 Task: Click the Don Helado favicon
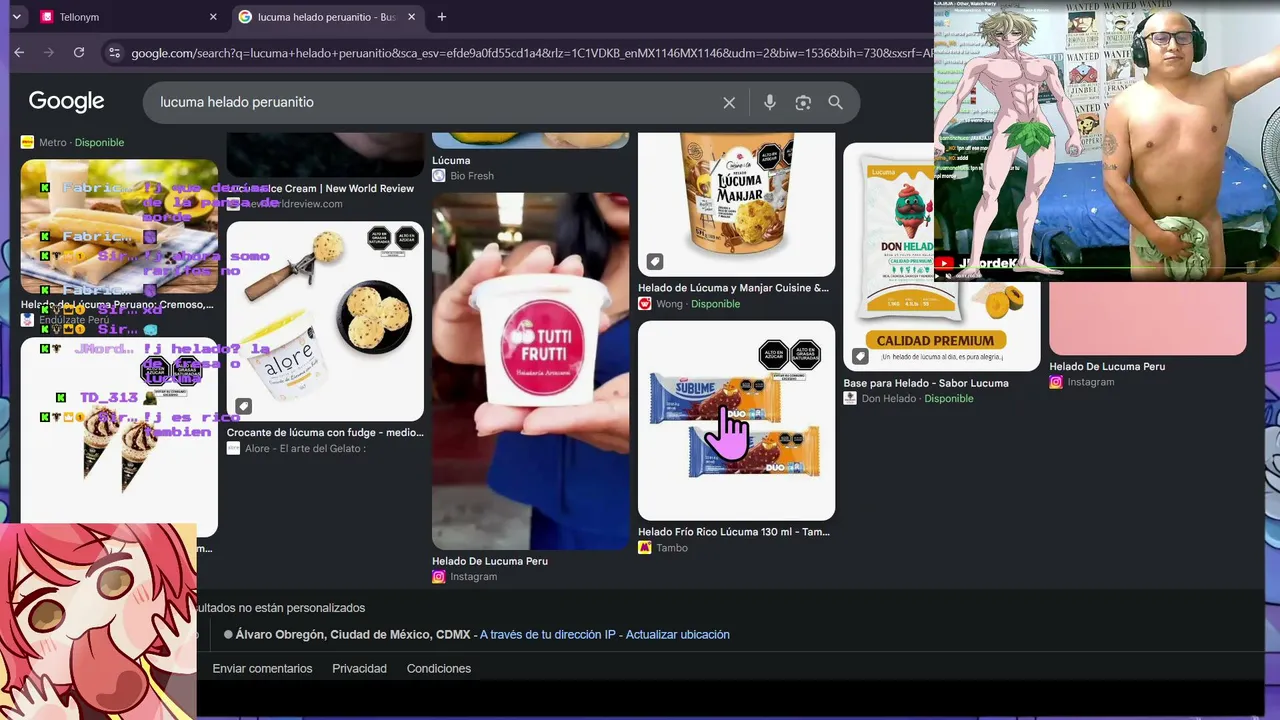(850, 399)
